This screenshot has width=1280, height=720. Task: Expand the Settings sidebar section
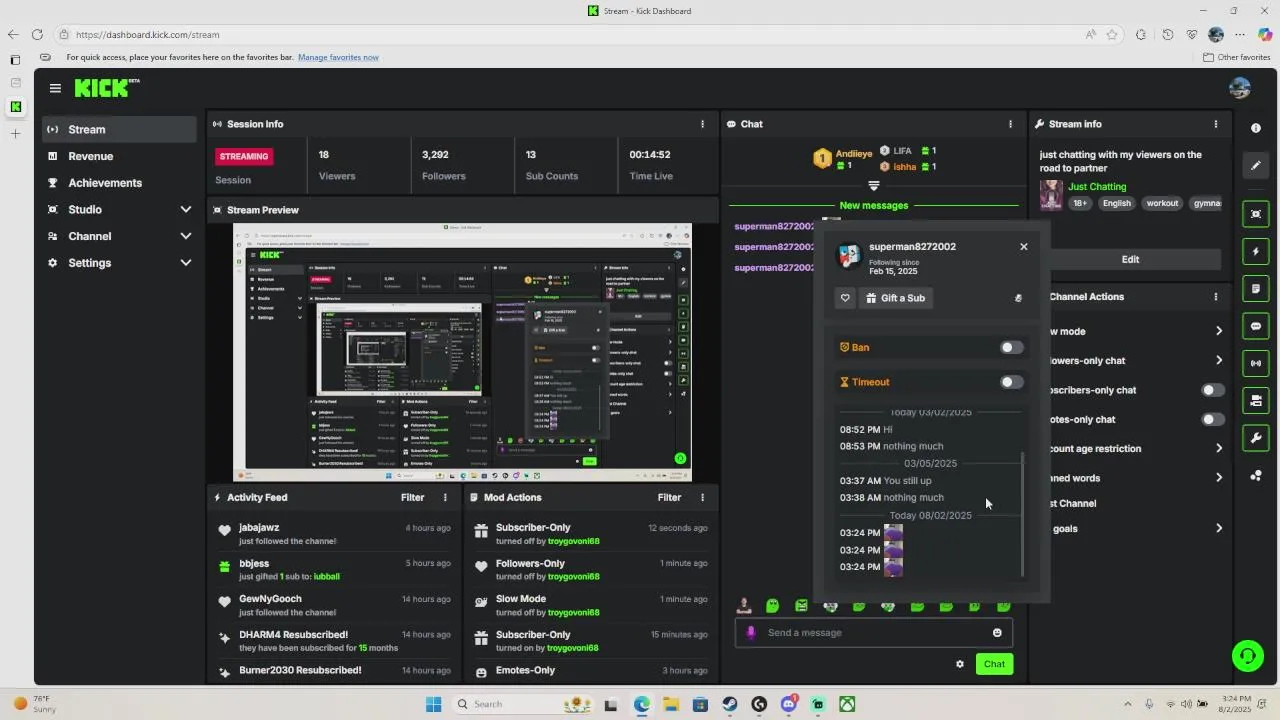[x=185, y=263]
